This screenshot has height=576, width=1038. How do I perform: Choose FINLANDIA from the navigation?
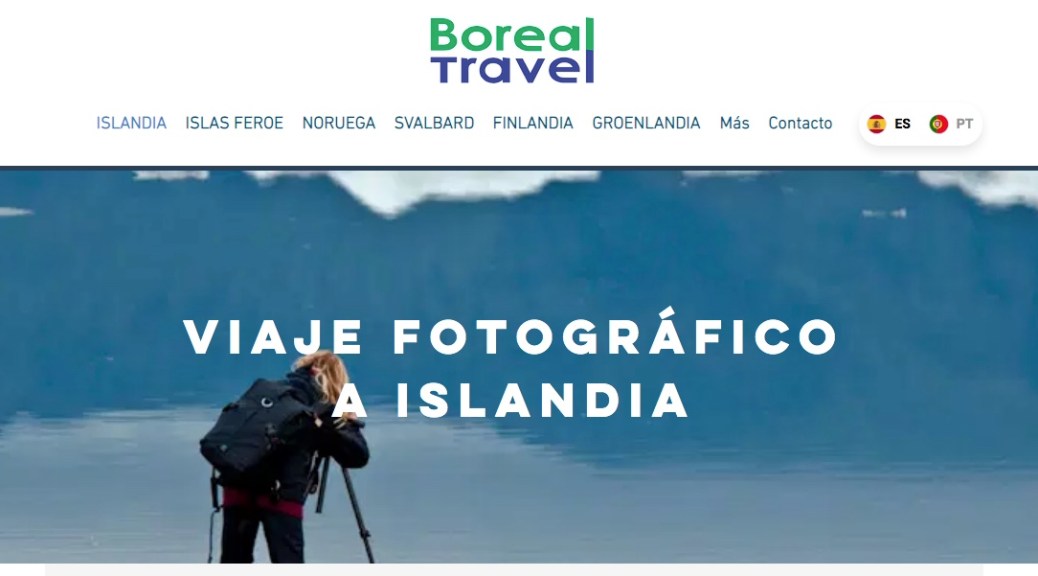point(533,123)
